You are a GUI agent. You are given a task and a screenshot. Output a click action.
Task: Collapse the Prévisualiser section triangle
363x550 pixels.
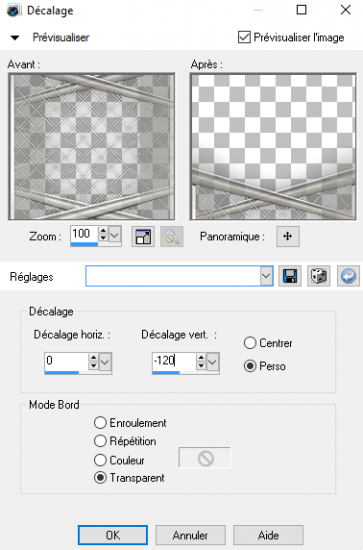click(15, 38)
